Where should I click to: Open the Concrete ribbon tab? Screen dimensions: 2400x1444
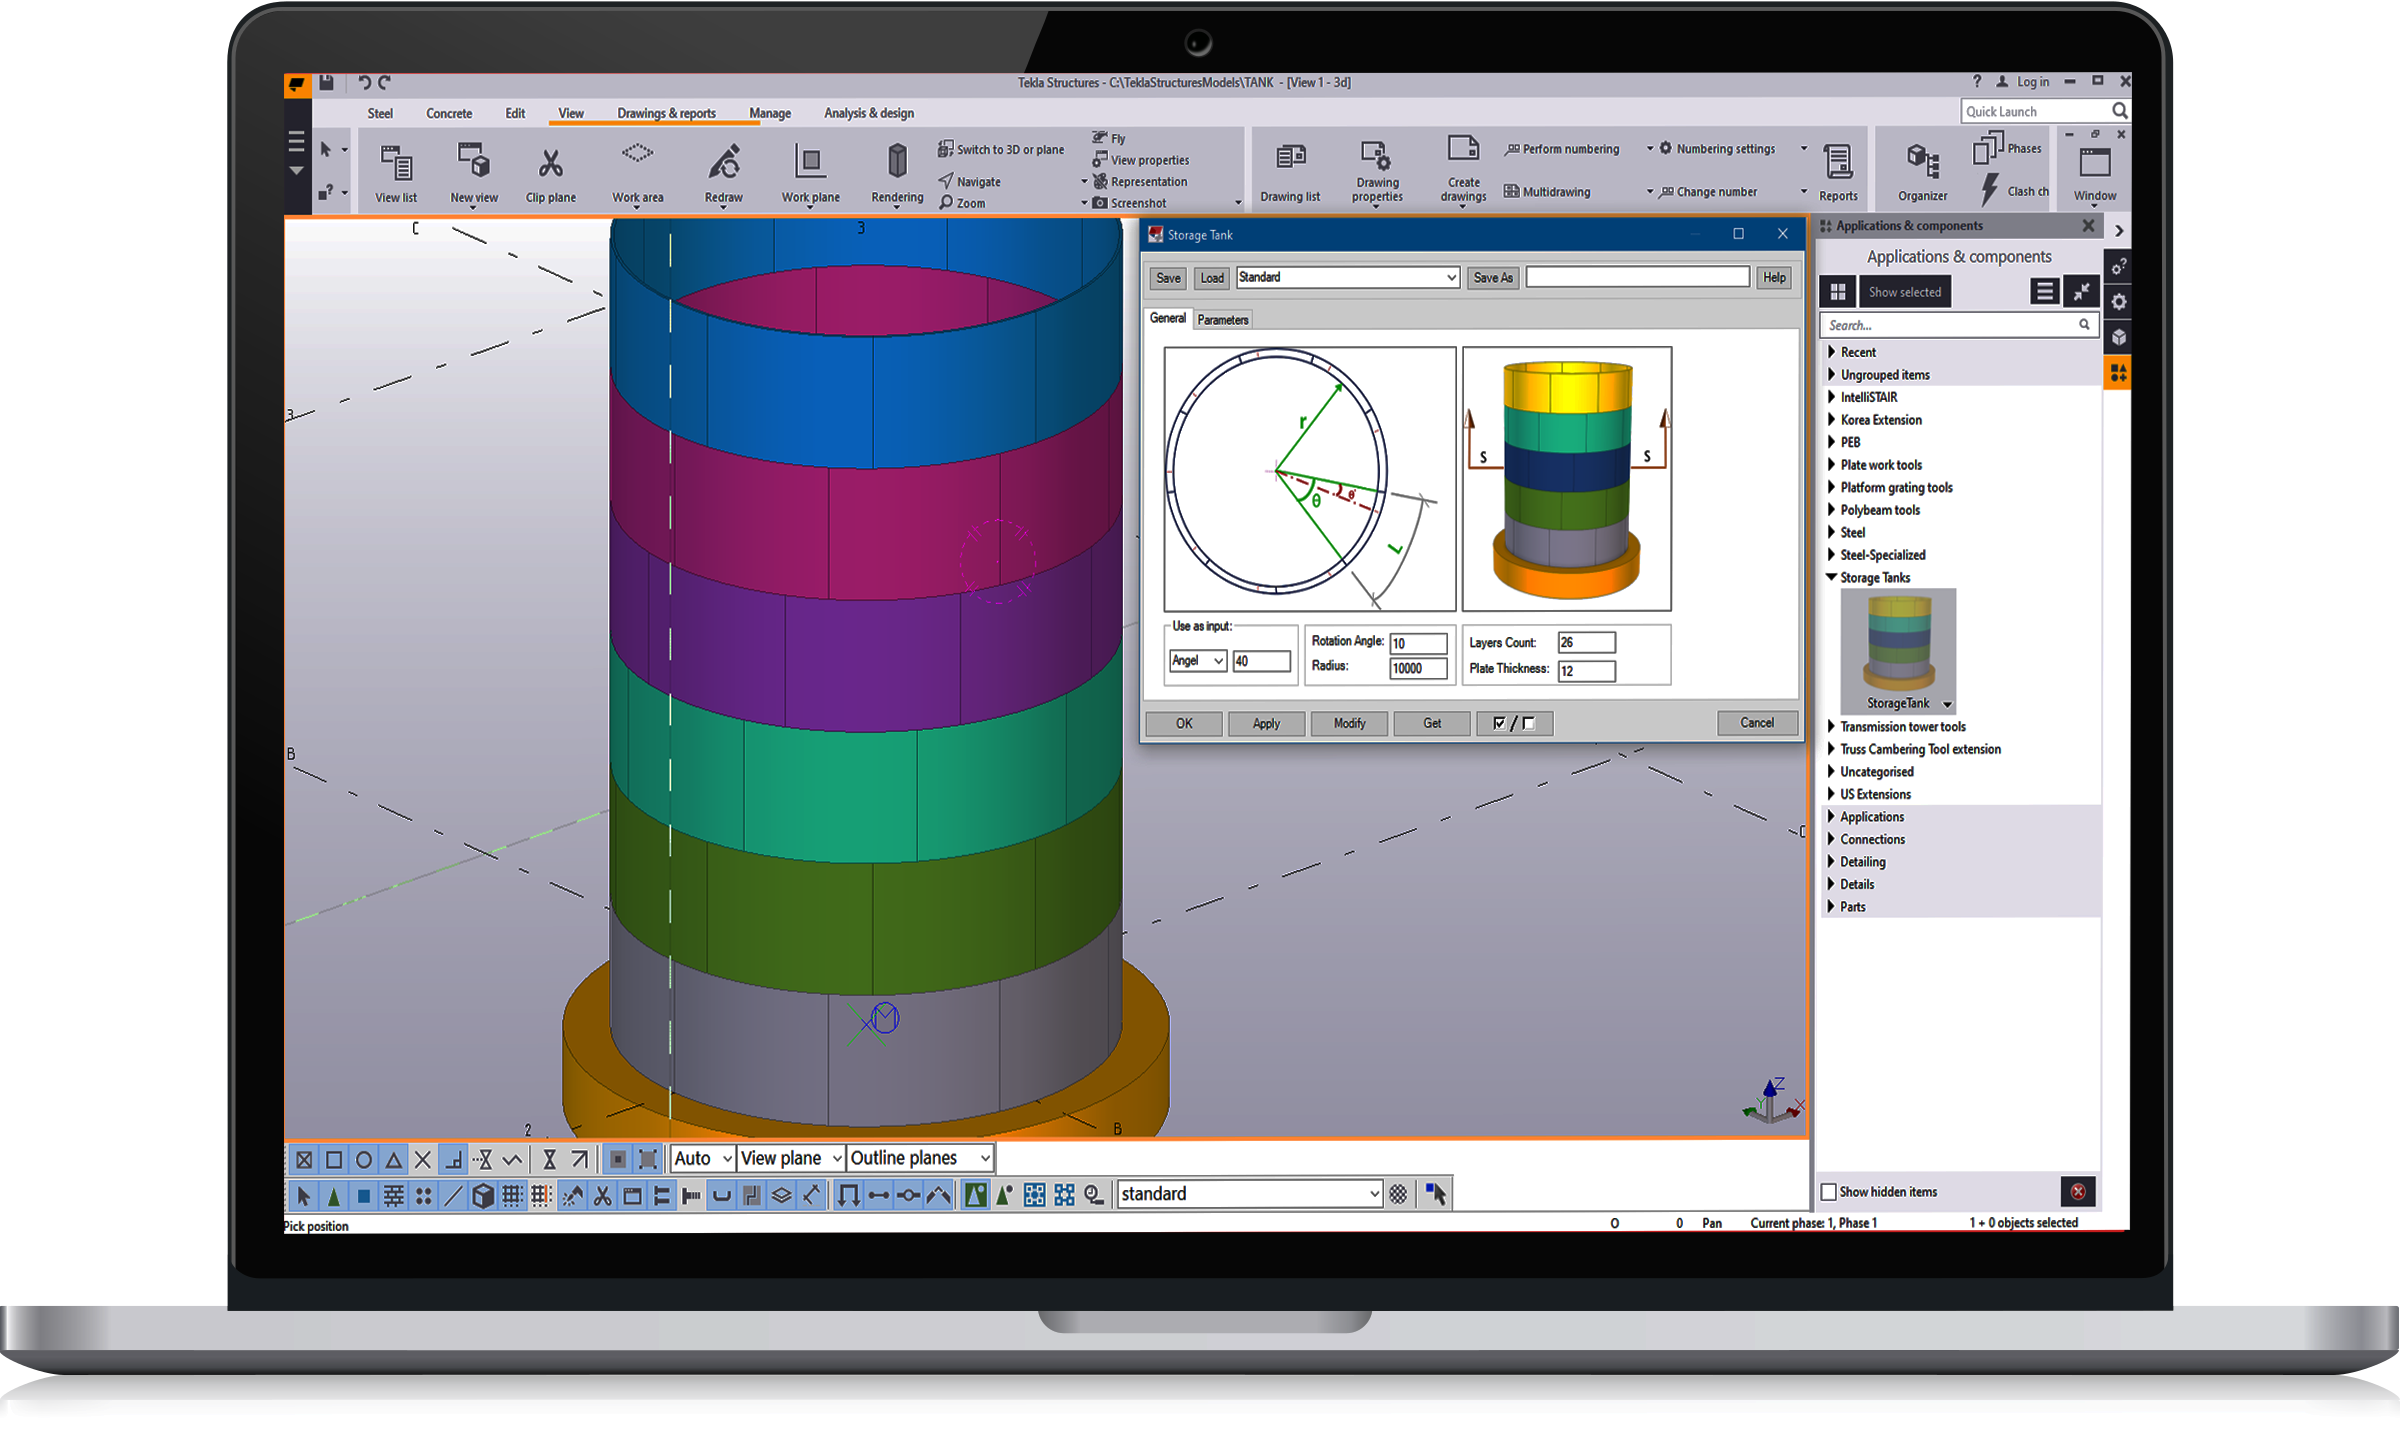[449, 113]
